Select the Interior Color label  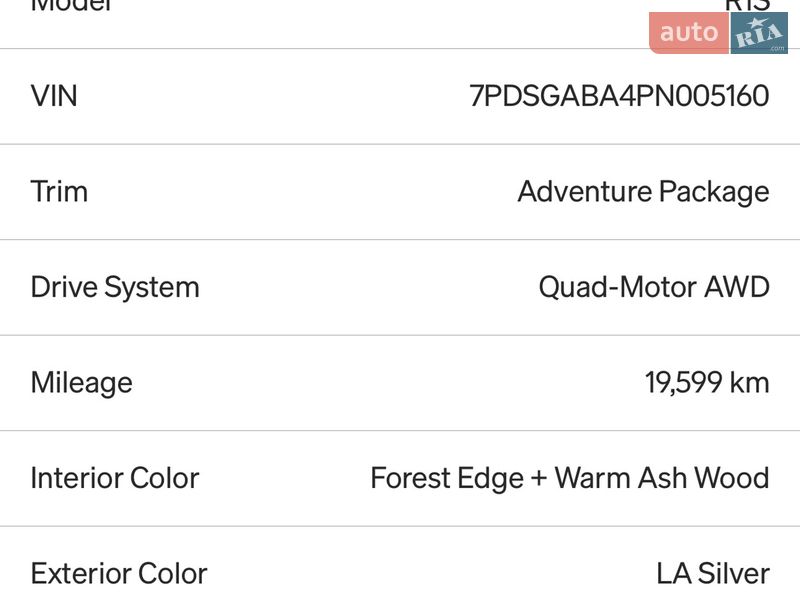[x=115, y=478]
